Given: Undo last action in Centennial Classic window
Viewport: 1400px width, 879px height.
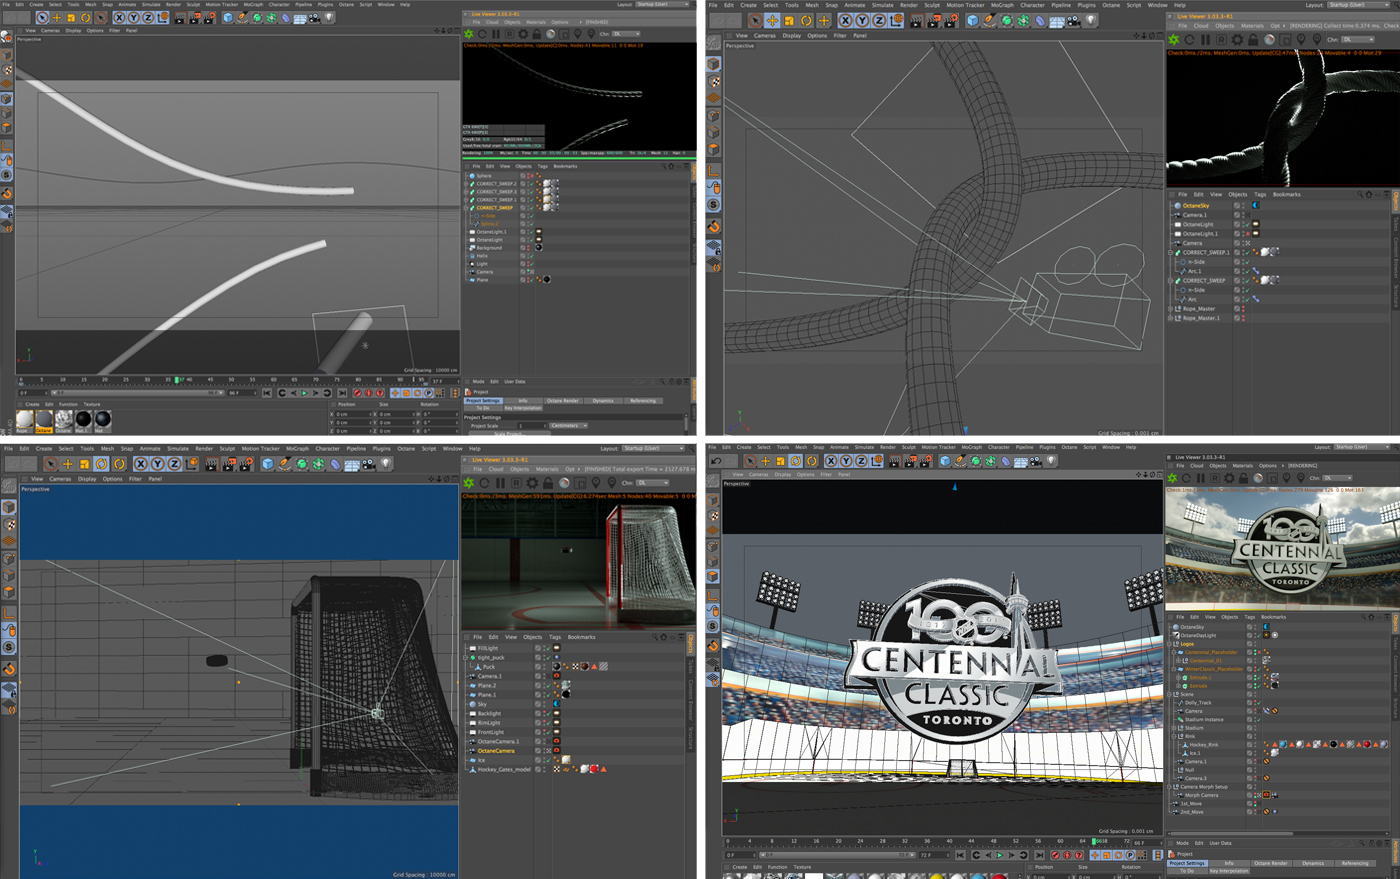Looking at the screenshot, I should pyautogui.click(x=716, y=461).
